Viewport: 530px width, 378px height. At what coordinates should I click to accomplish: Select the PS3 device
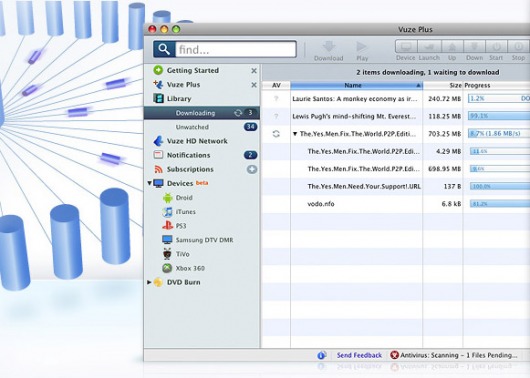tap(181, 226)
